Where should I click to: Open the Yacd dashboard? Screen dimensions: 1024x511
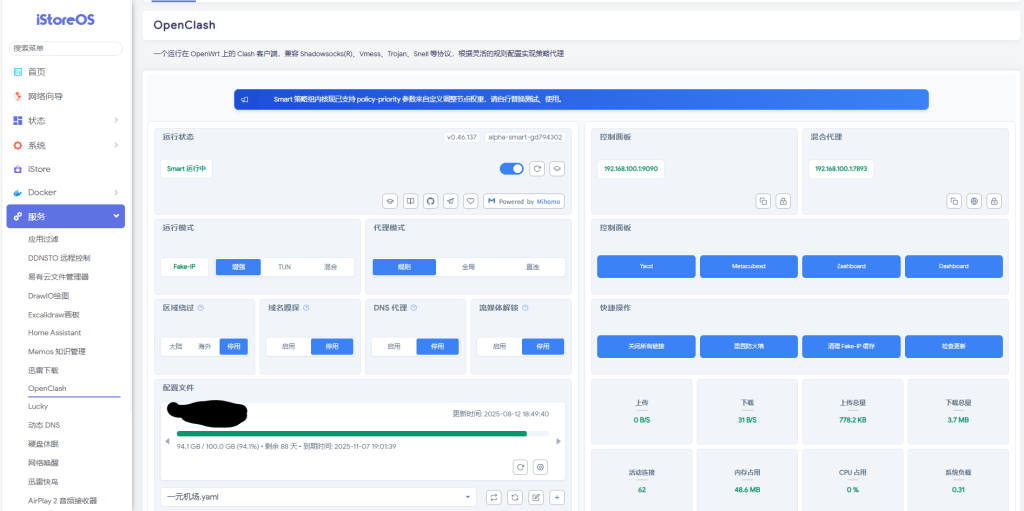pyautogui.click(x=647, y=267)
